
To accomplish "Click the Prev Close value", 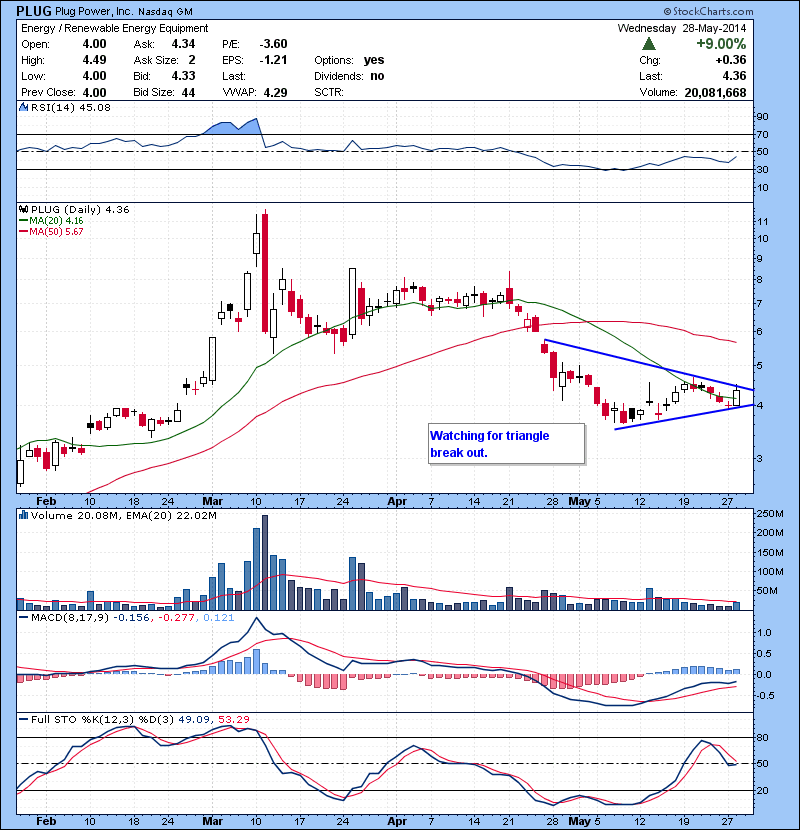I will tap(94, 93).
